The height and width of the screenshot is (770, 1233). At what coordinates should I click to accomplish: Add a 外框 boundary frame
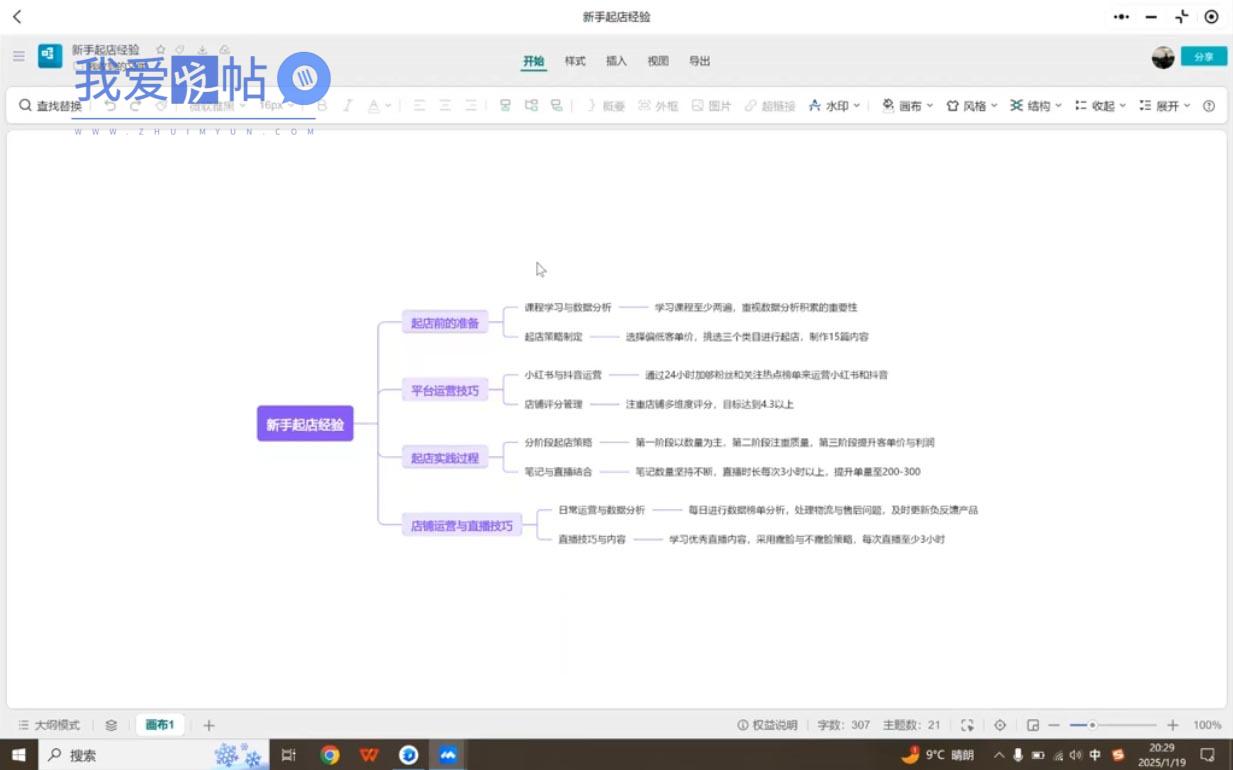658,106
